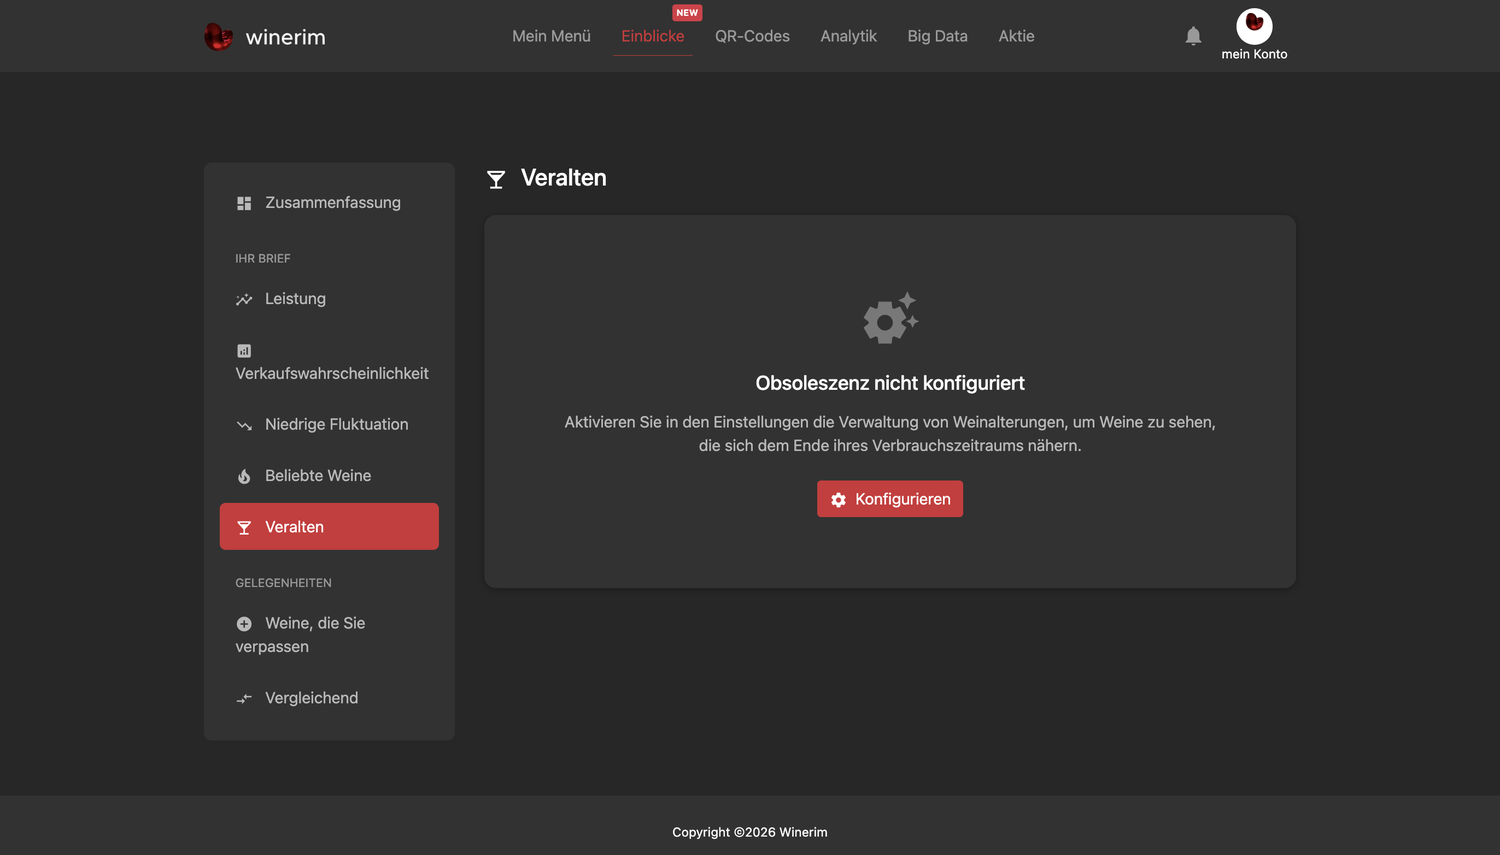This screenshot has width=1500, height=855.
Task: Click the winerim logo
Action: (265, 37)
